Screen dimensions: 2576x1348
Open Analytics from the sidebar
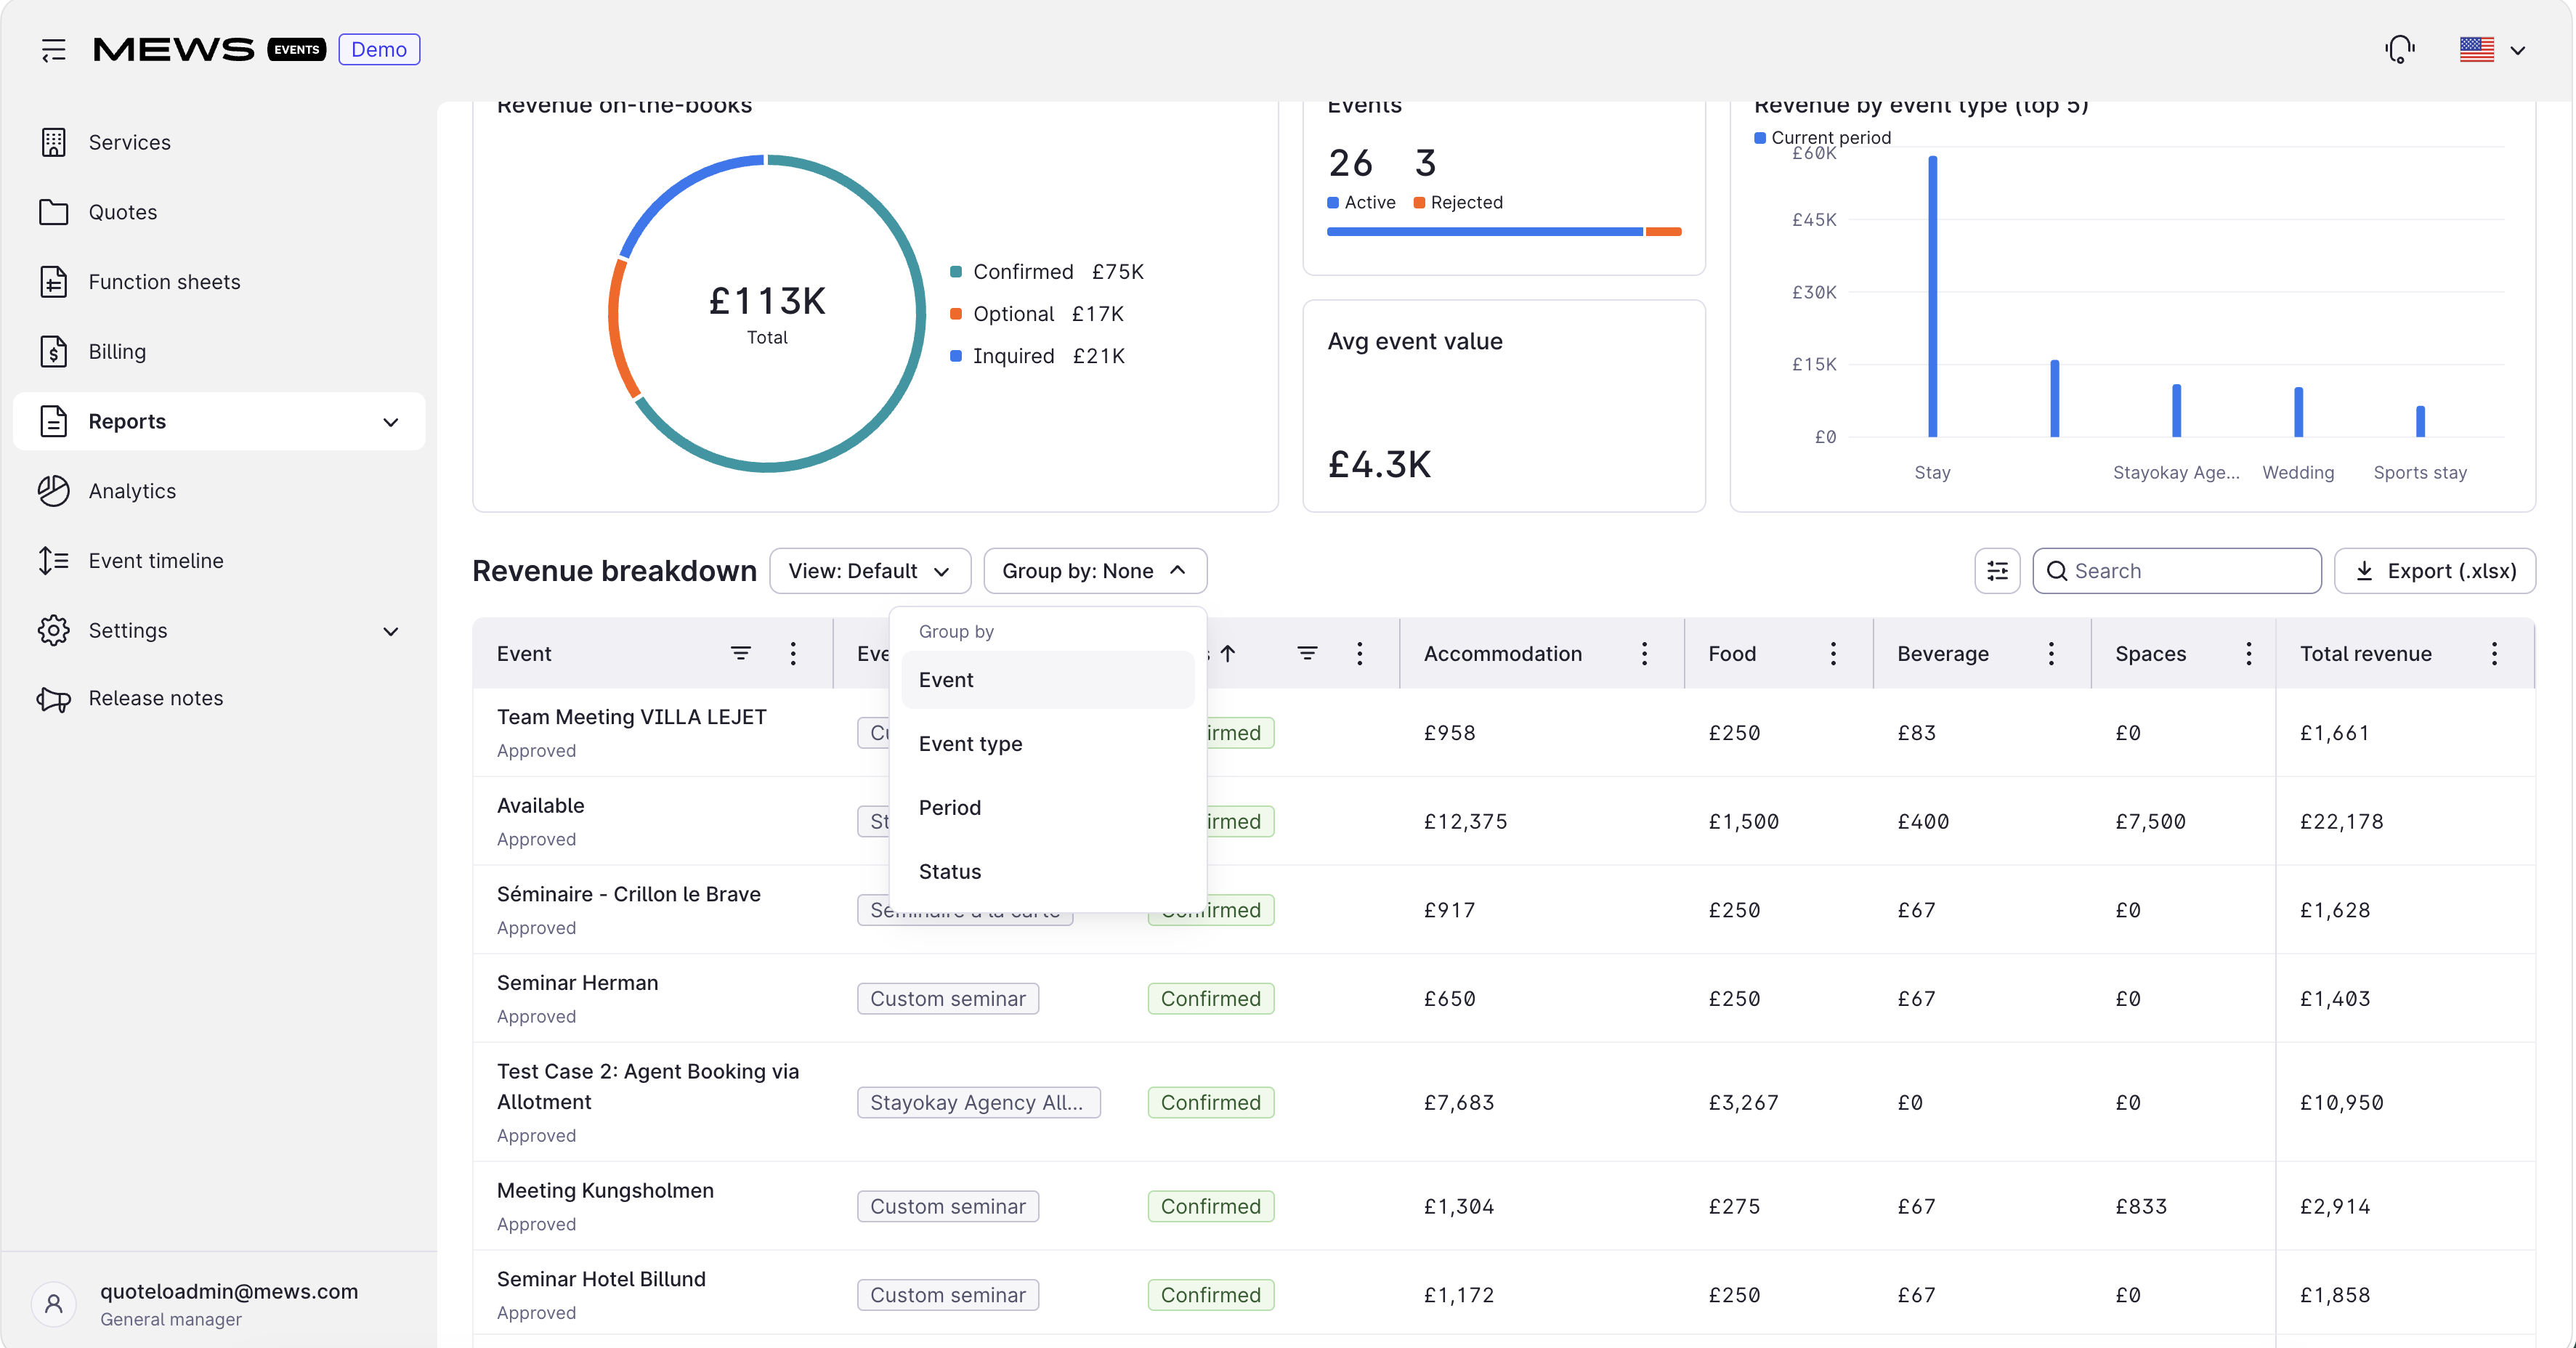[x=131, y=491]
